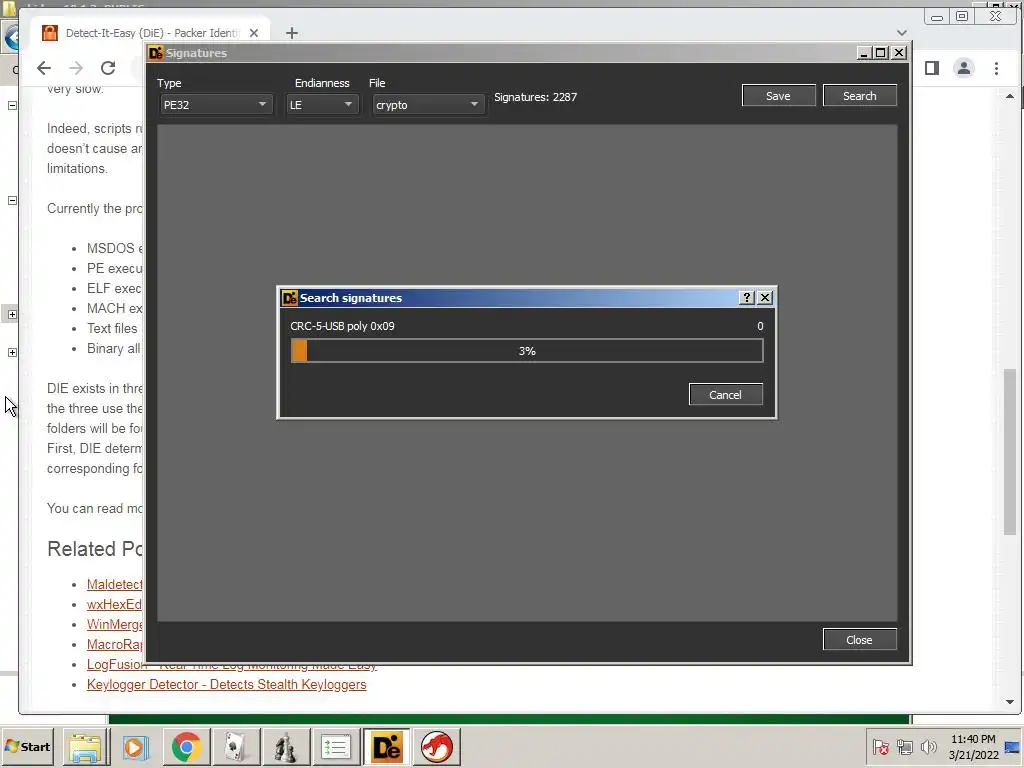Click the CRC-5-USB poly 0x09 label

click(342, 326)
